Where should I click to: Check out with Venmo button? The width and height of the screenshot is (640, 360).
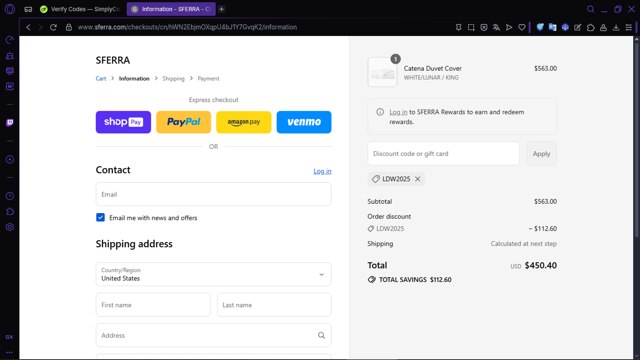pos(304,122)
